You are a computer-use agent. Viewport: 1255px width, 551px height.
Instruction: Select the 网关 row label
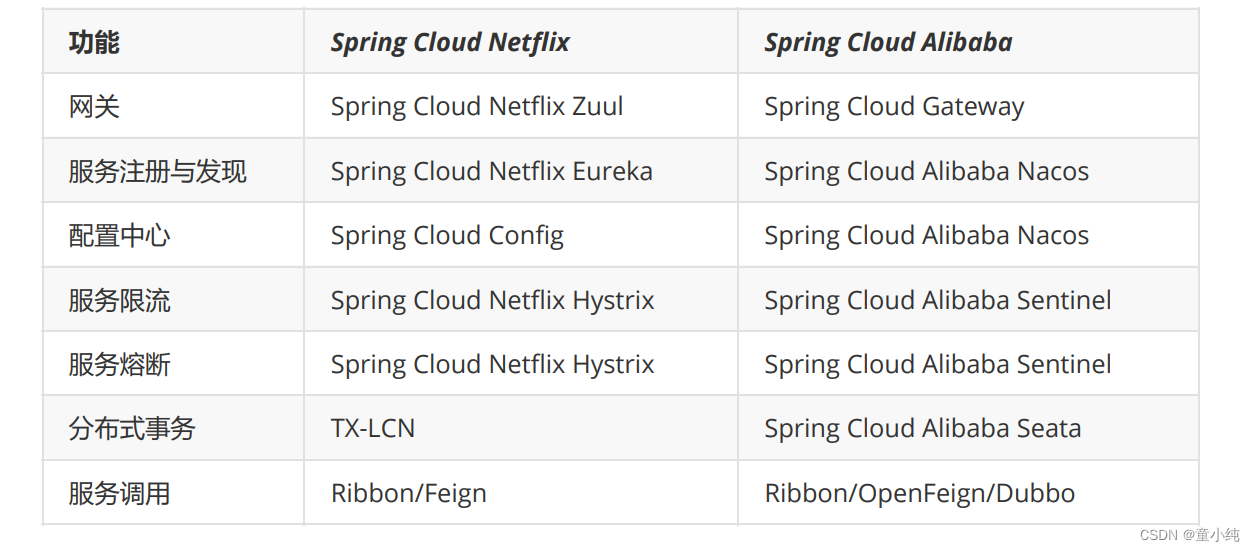(94, 107)
